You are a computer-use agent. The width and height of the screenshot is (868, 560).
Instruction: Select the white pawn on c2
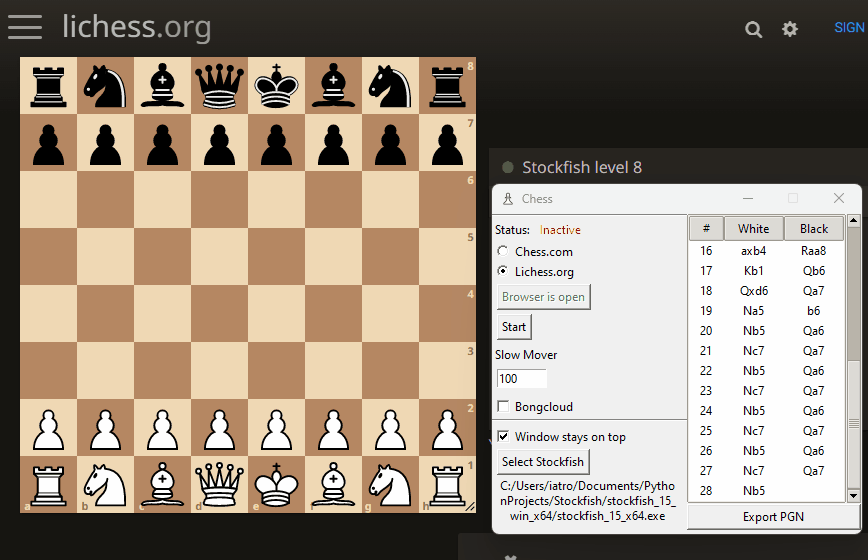pyautogui.click(x=162, y=429)
